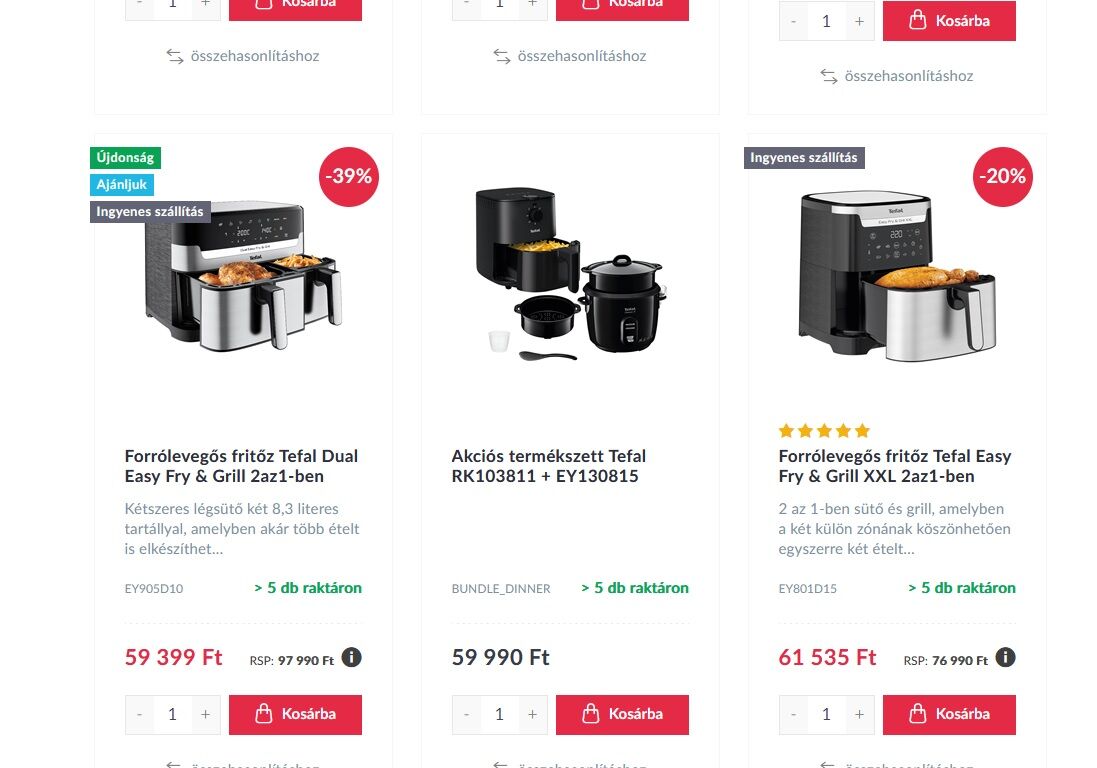Click compare arrows icon under first top product
The width and height of the screenshot is (1097, 768).
click(175, 56)
